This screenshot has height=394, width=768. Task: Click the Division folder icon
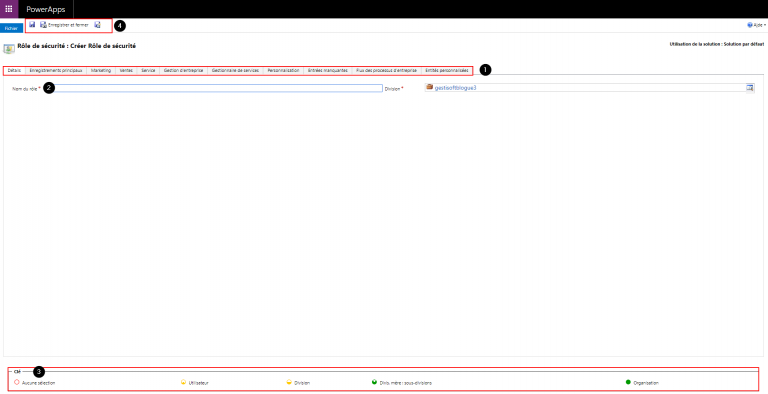tap(430, 87)
